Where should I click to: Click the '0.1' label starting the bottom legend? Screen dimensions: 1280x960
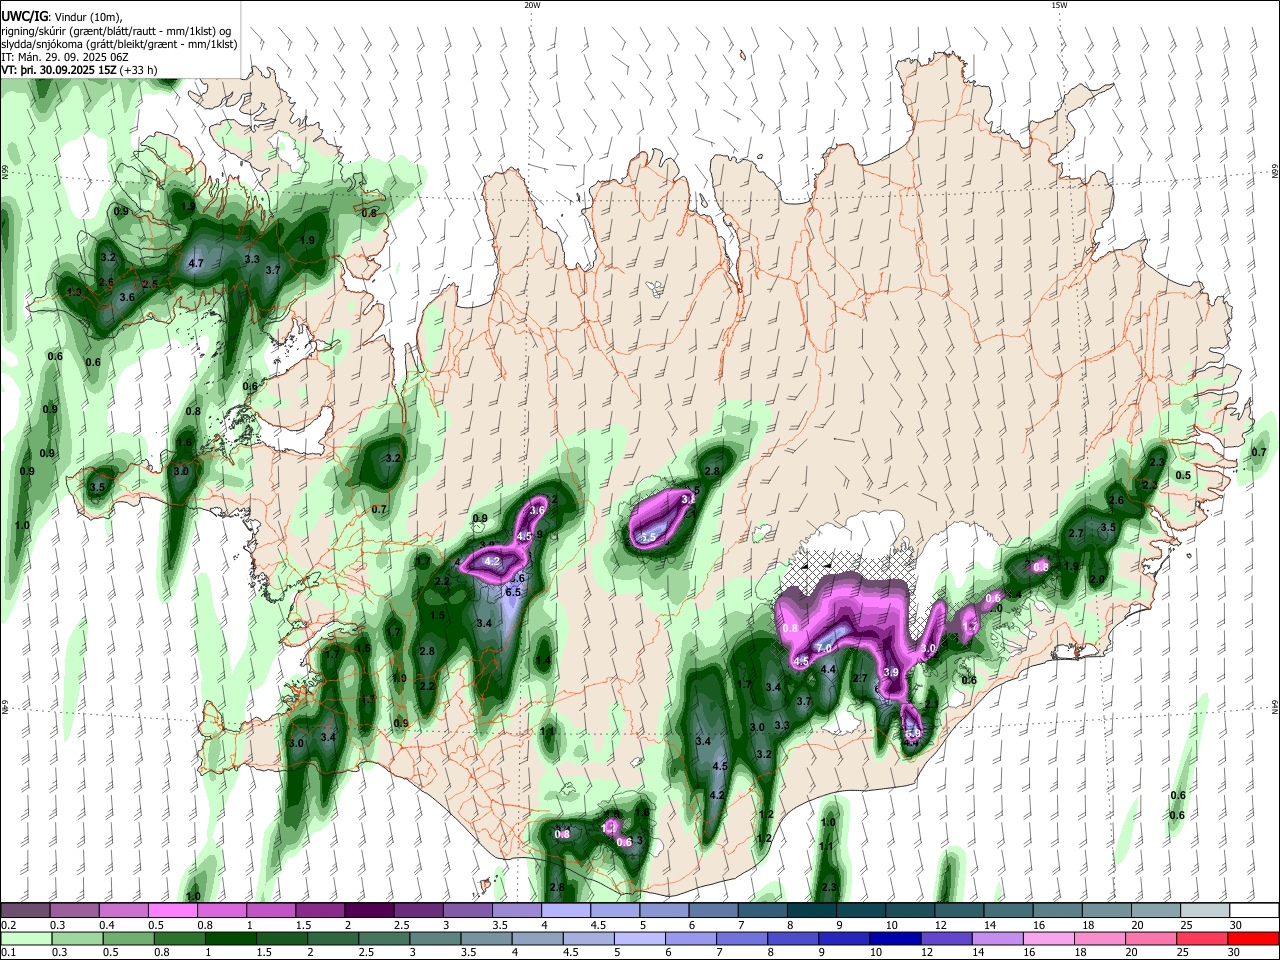(9, 953)
